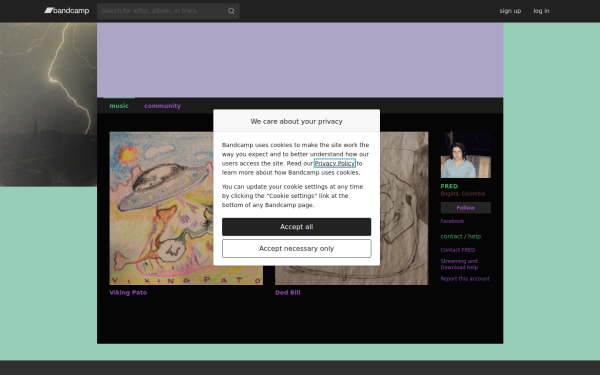Open the Viking Pato title link
This screenshot has width=600, height=375.
[x=128, y=292]
